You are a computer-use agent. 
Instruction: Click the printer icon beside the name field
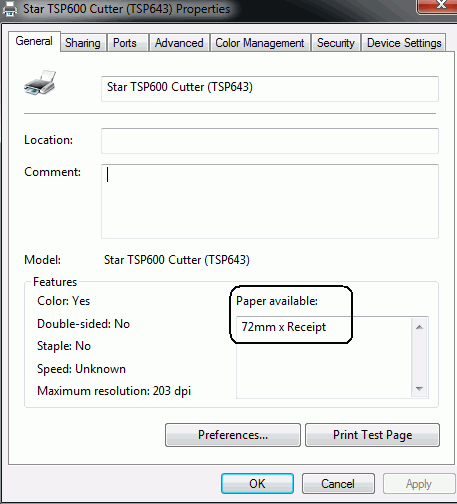pyautogui.click(x=40, y=83)
